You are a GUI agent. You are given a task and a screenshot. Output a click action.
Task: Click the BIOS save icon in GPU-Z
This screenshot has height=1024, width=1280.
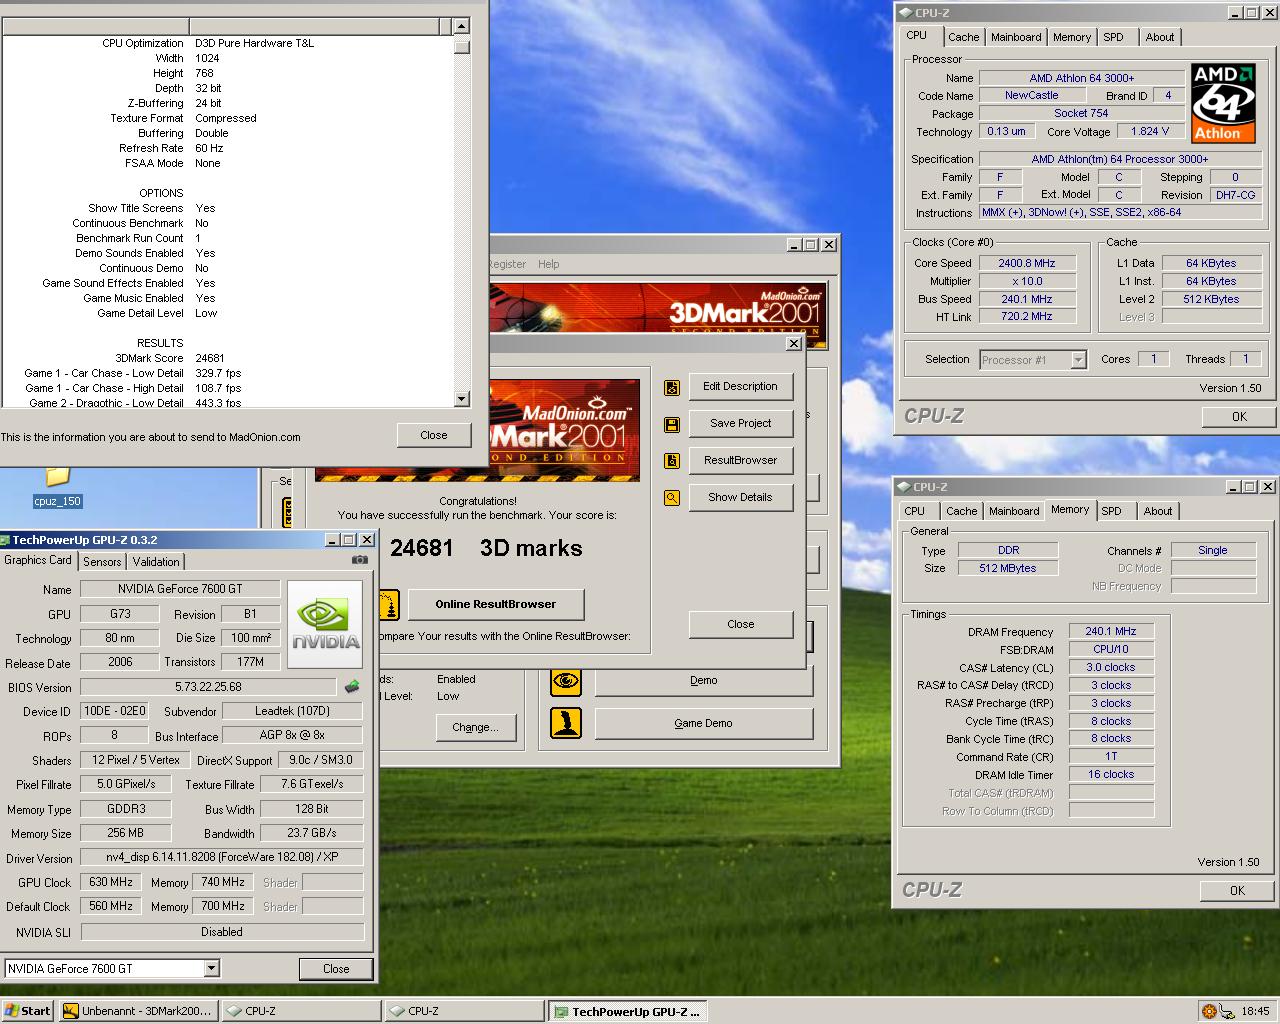(x=352, y=687)
